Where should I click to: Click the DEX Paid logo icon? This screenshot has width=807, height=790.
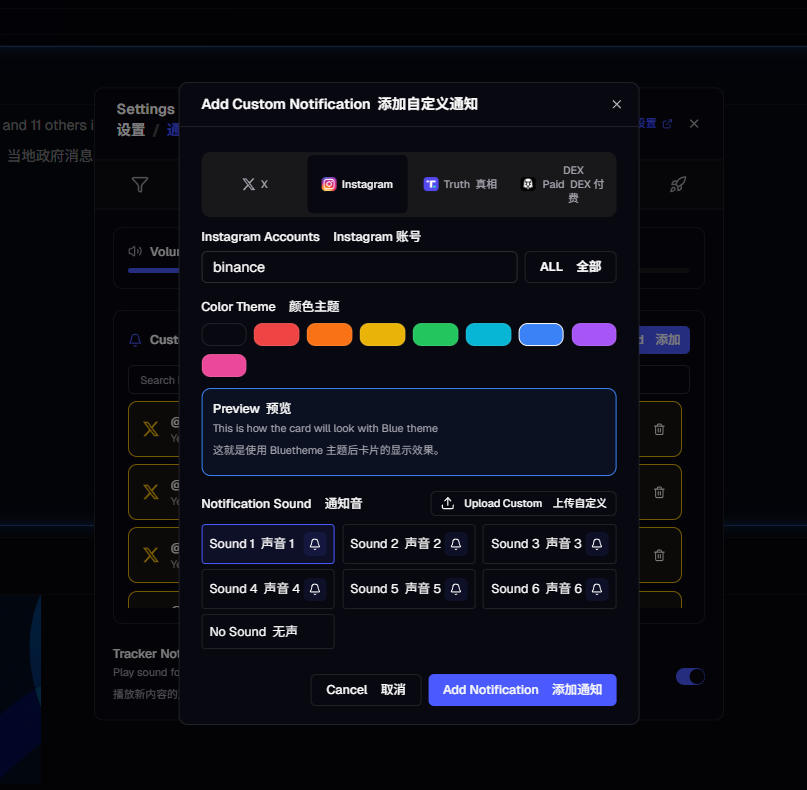(x=528, y=184)
